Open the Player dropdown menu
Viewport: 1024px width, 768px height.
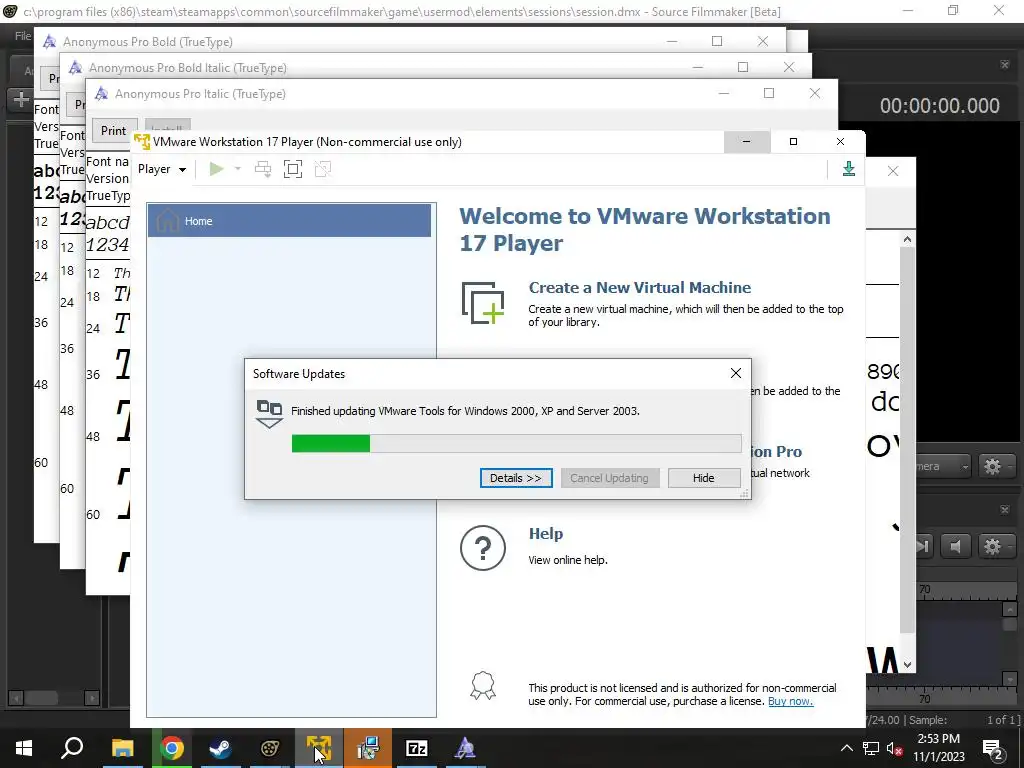(162, 169)
